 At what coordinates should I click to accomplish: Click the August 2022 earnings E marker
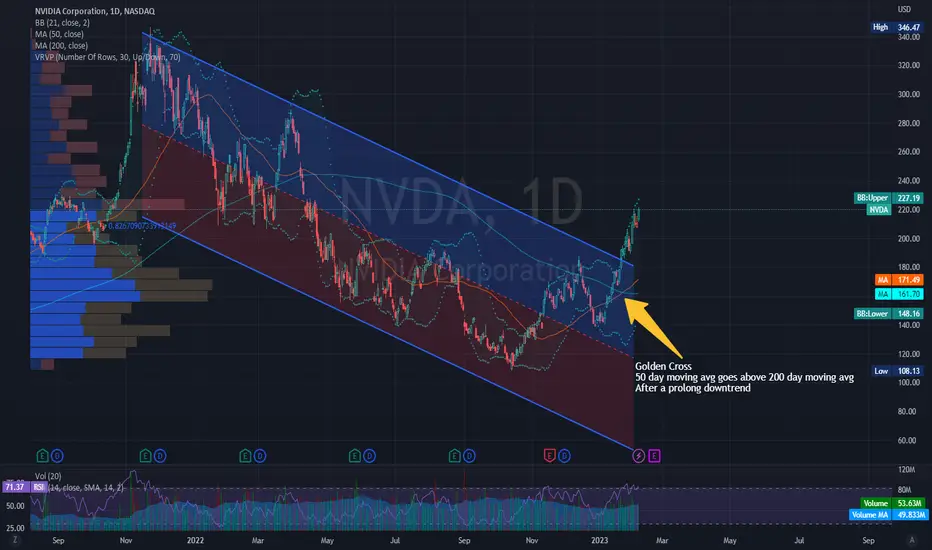coord(455,456)
